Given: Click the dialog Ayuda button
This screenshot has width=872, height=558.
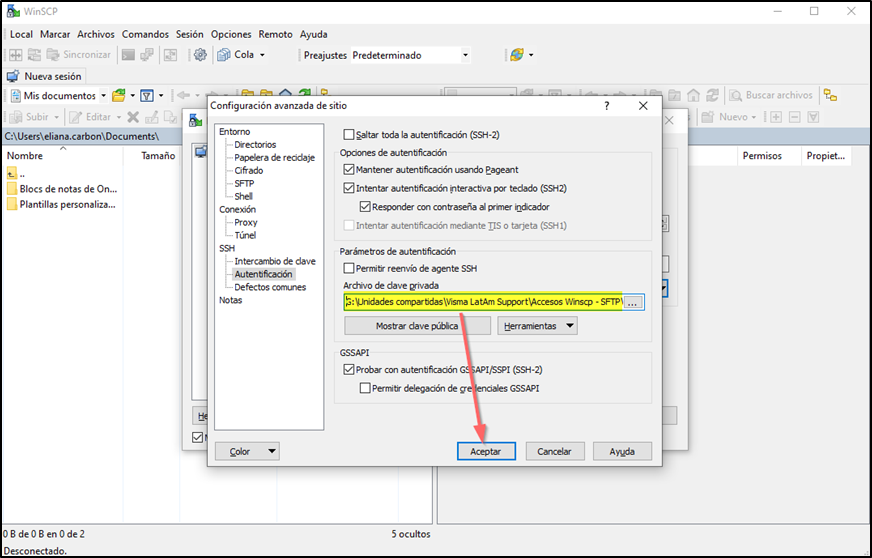Looking at the screenshot, I should pos(622,451).
